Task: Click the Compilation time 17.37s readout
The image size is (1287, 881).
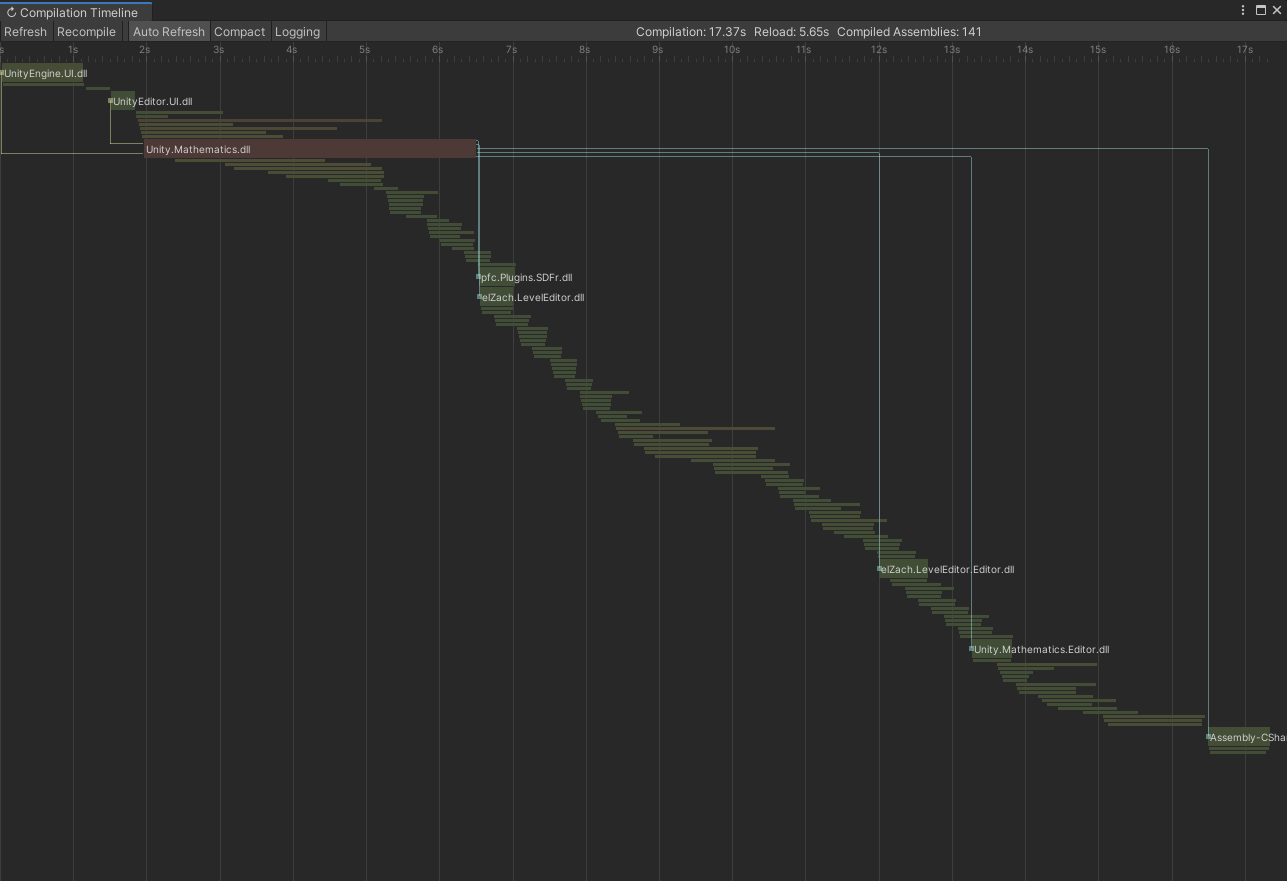Action: [x=691, y=32]
